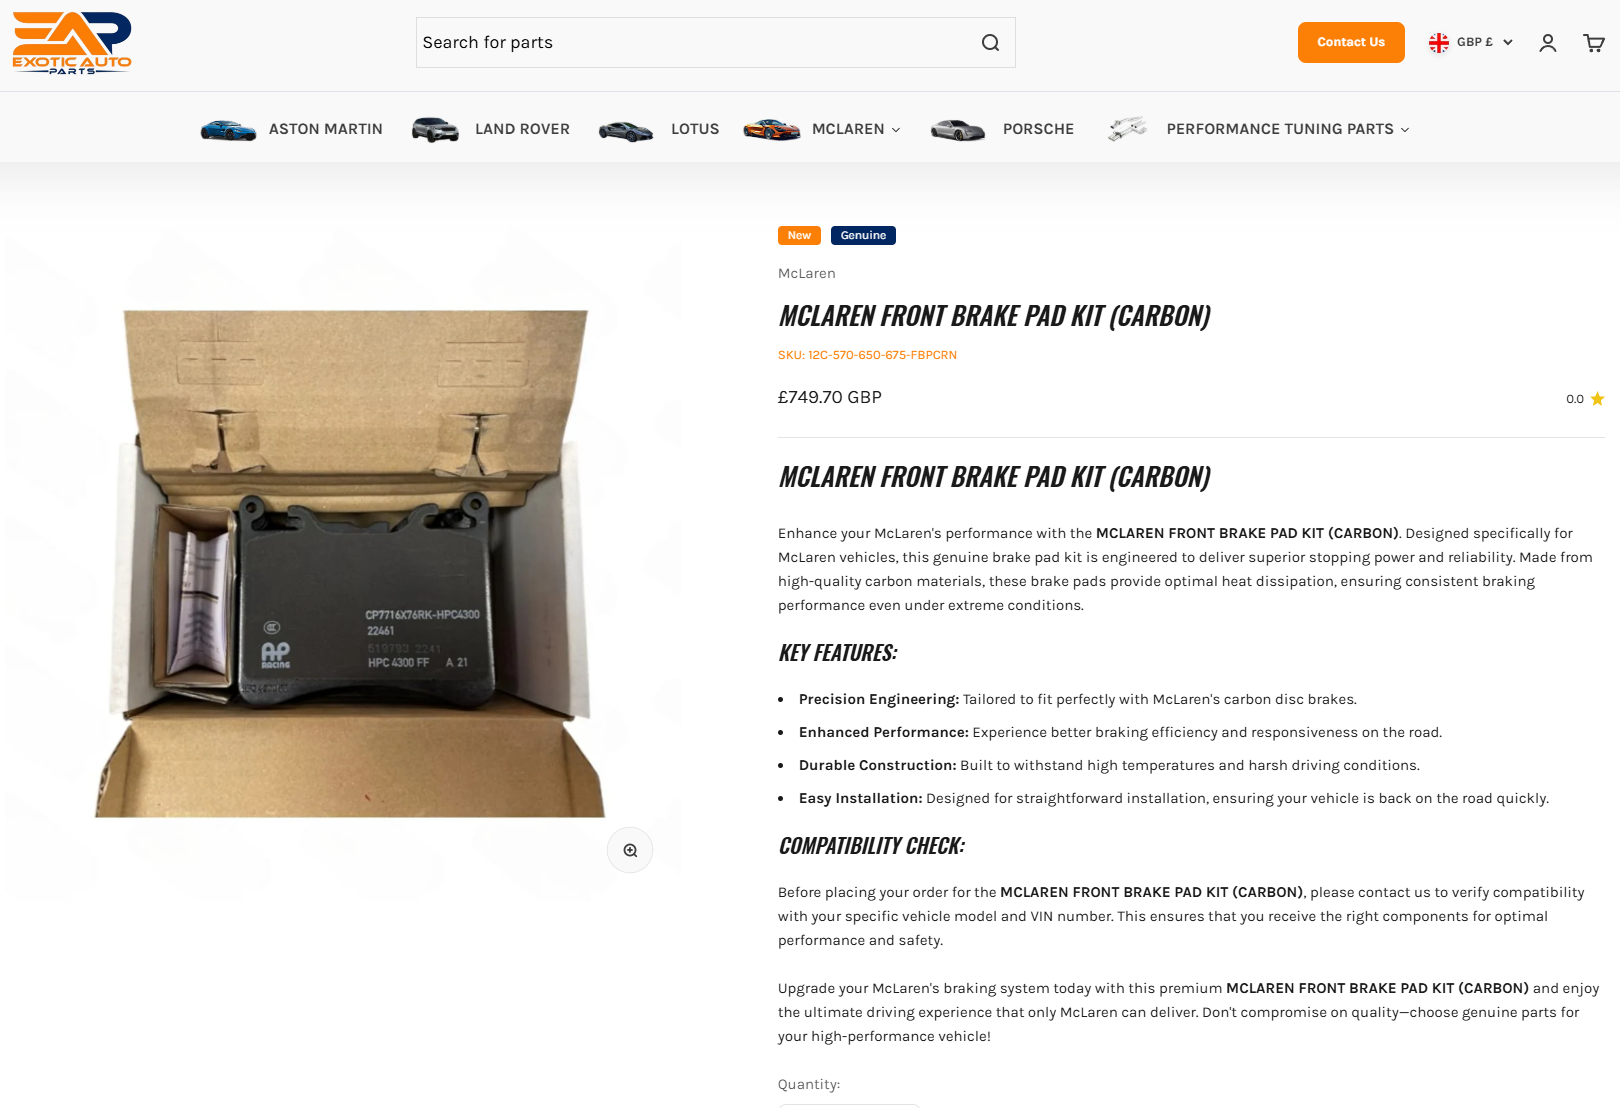Image resolution: width=1620 pixels, height=1108 pixels.
Task: Open the PORSCHE menu item
Action: [1038, 129]
